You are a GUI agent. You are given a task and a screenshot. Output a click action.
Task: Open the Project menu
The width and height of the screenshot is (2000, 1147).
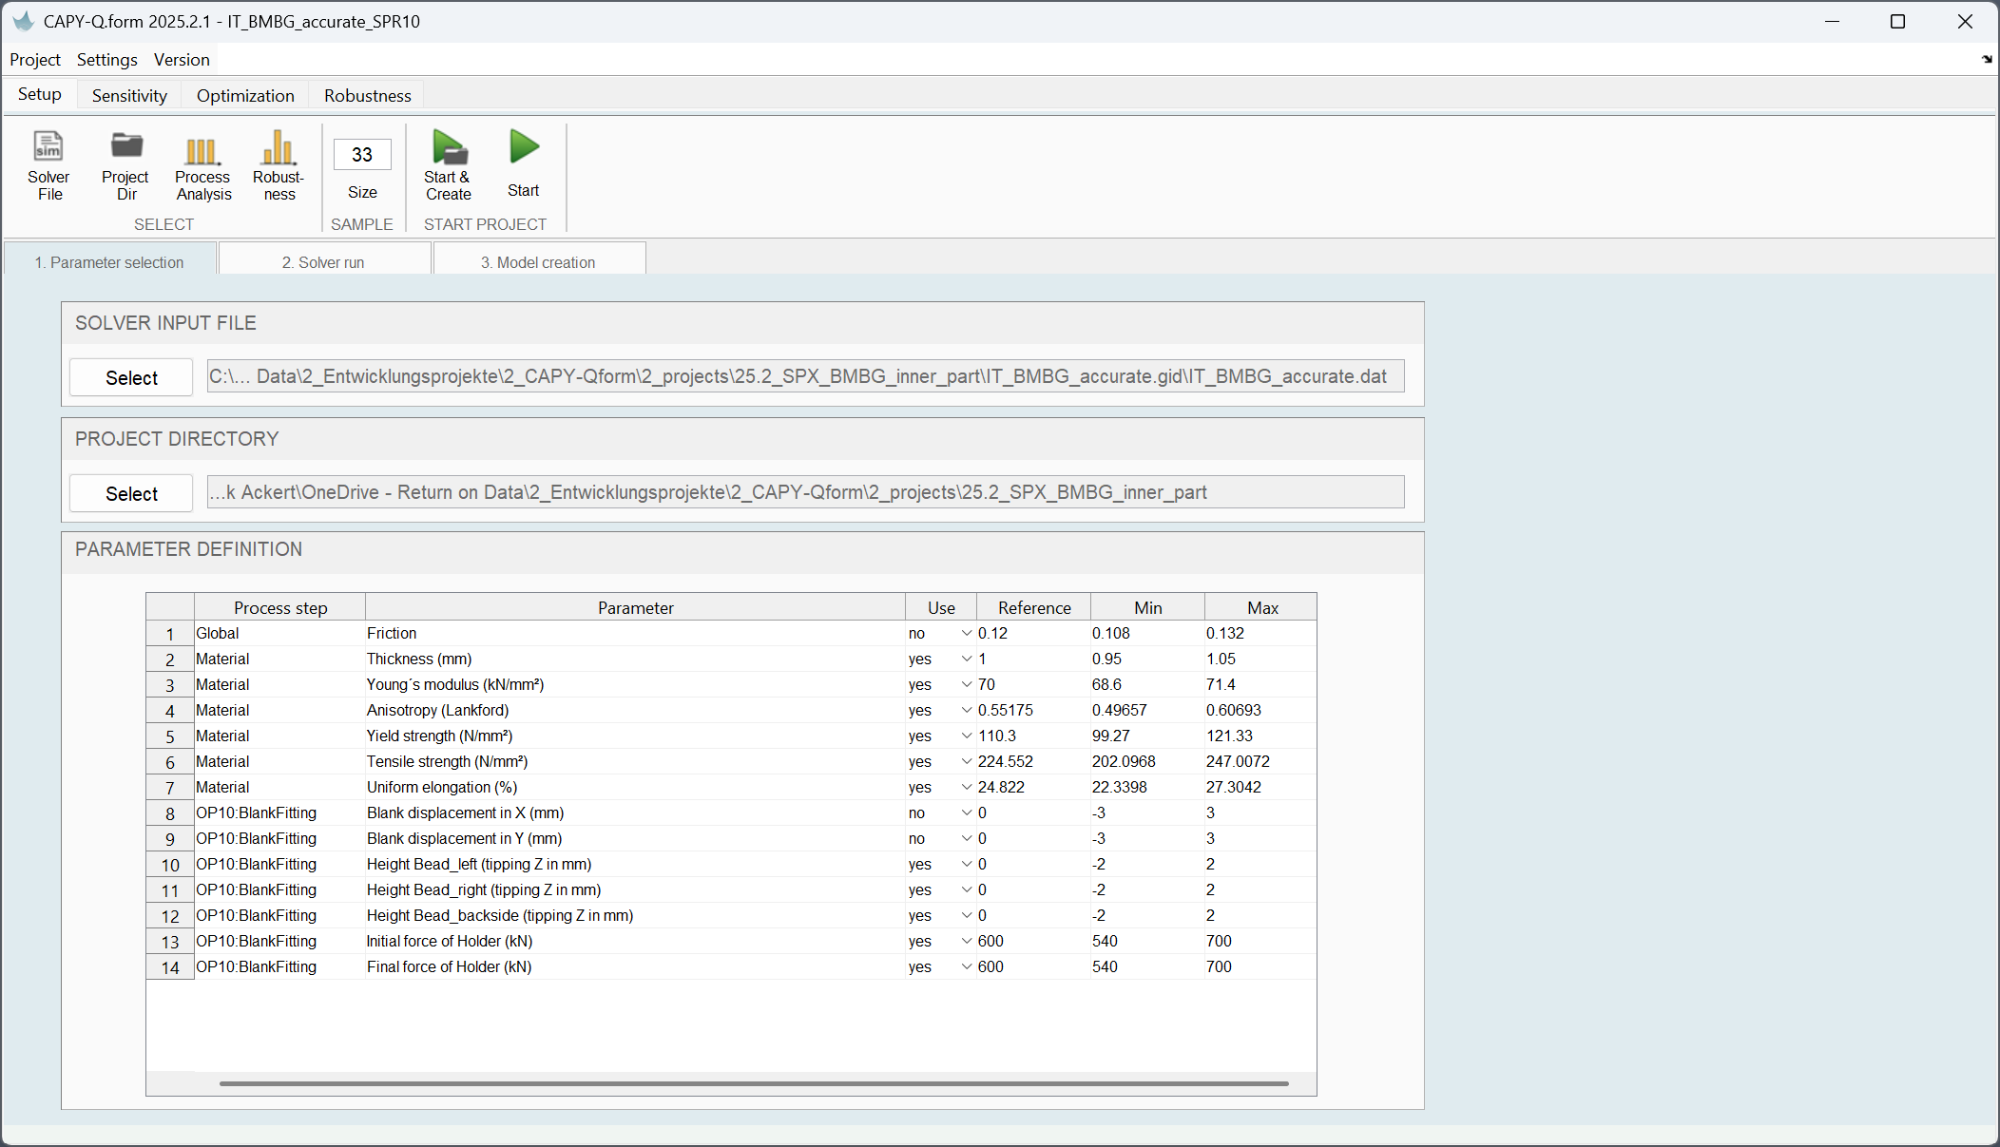35,60
